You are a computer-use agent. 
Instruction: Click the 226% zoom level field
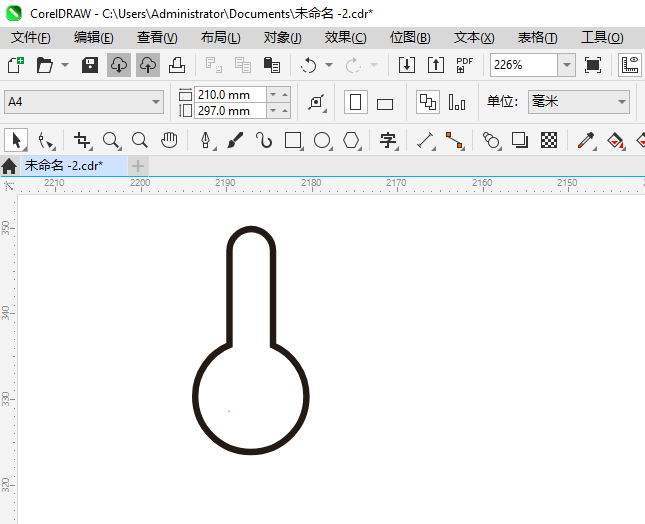[x=524, y=65]
